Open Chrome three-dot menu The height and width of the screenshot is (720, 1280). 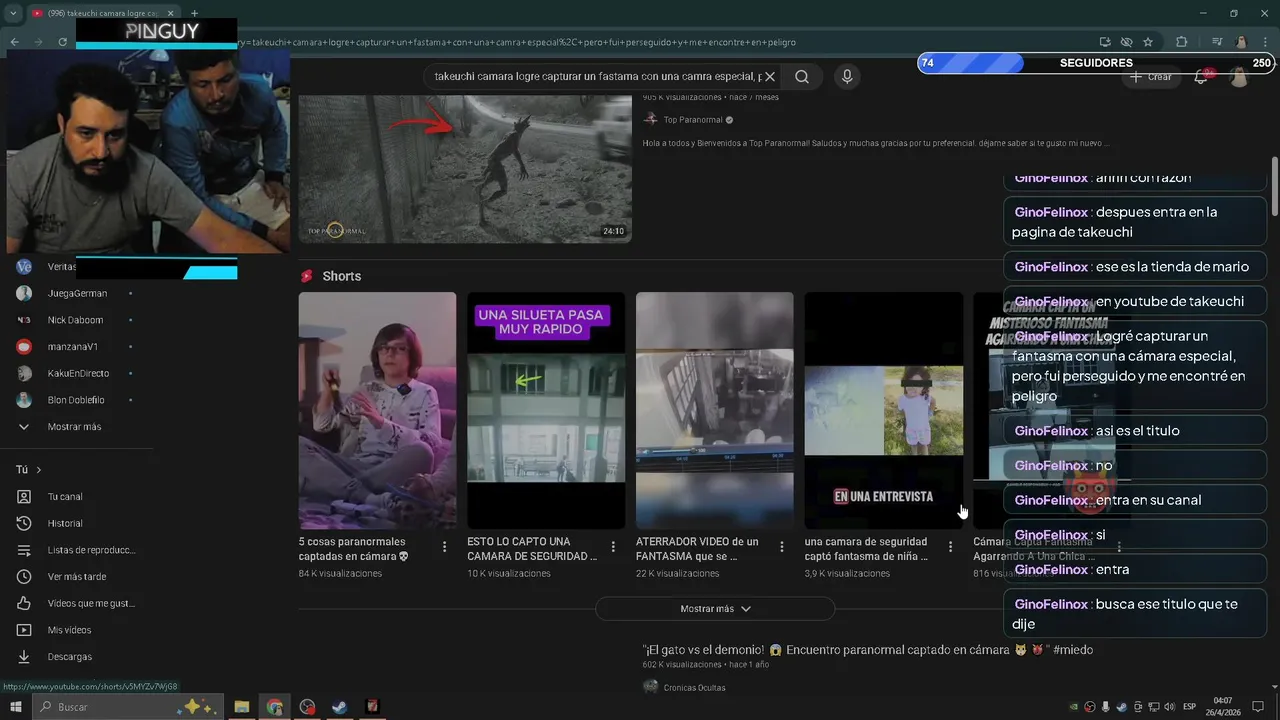point(1265,42)
